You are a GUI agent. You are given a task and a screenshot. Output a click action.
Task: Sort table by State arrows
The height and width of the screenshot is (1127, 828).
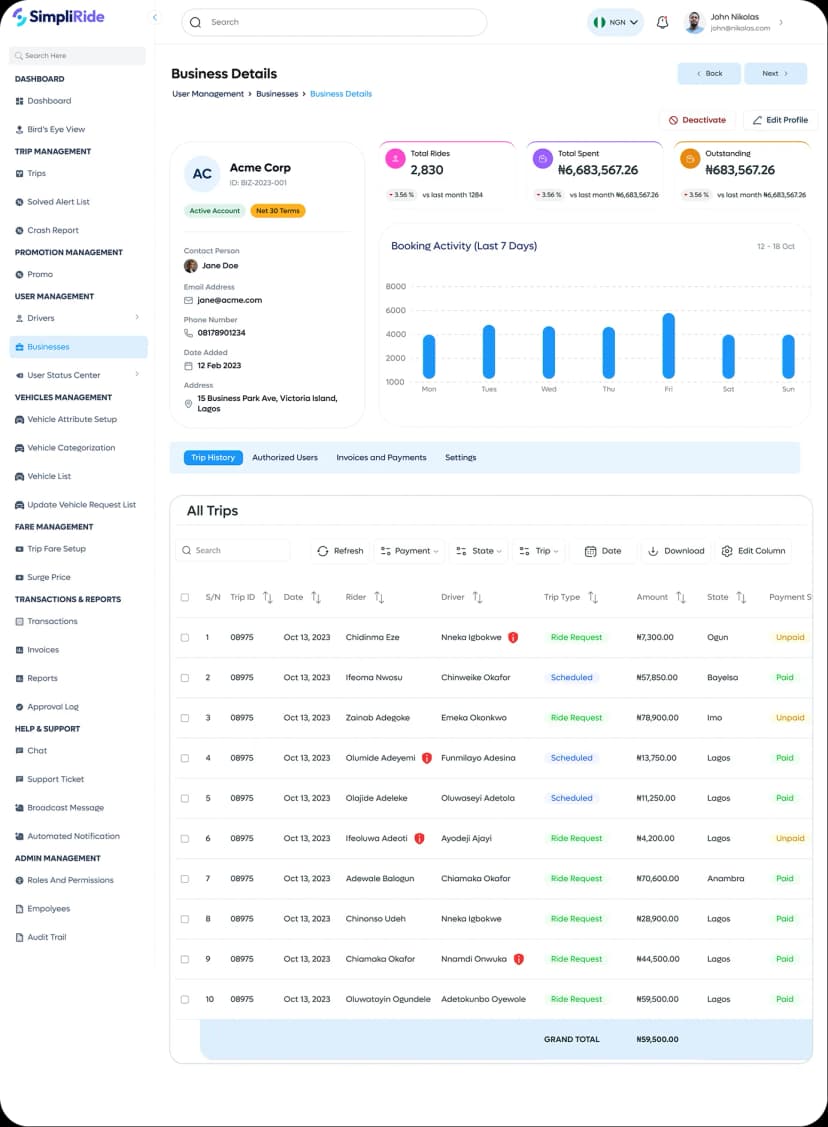click(741, 597)
